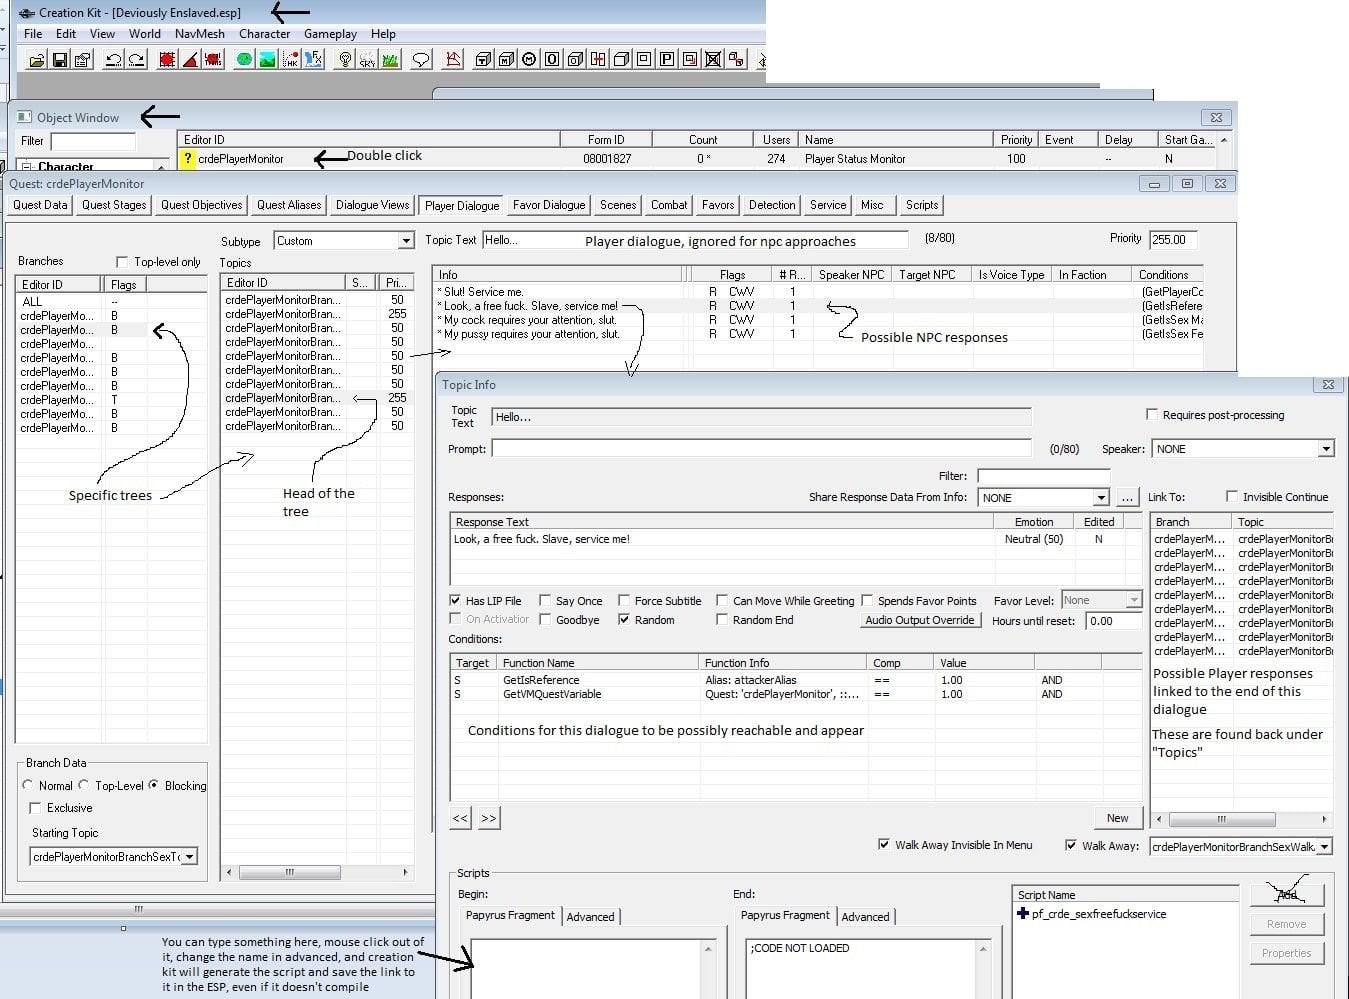1349x999 pixels.
Task: Click the light bulb toolbar icon
Action: click(345, 60)
